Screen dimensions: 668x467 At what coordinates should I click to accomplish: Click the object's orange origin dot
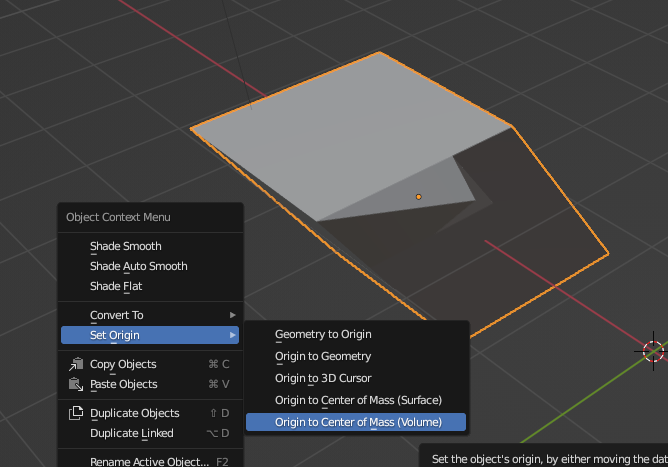pyautogui.click(x=419, y=197)
